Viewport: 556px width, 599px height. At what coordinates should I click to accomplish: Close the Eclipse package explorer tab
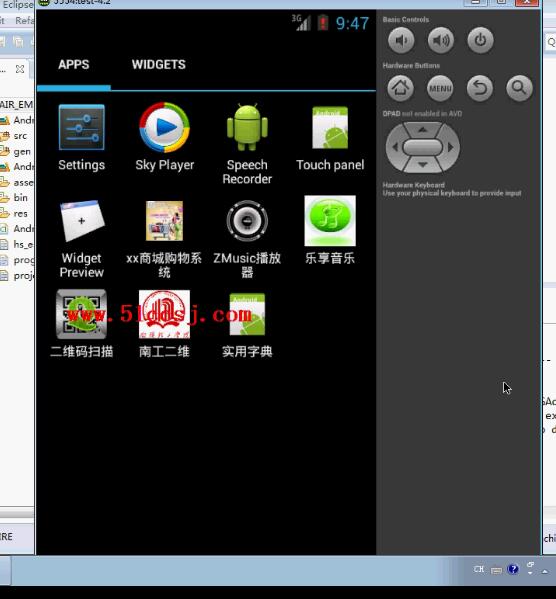(20, 69)
